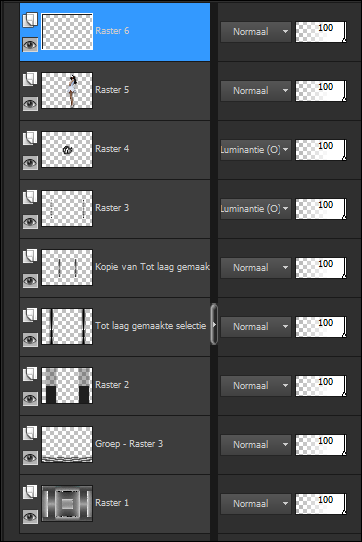Click the layer icon of Groep - Raster 3
This screenshot has width=362, height=542.
pyautogui.click(x=30, y=433)
